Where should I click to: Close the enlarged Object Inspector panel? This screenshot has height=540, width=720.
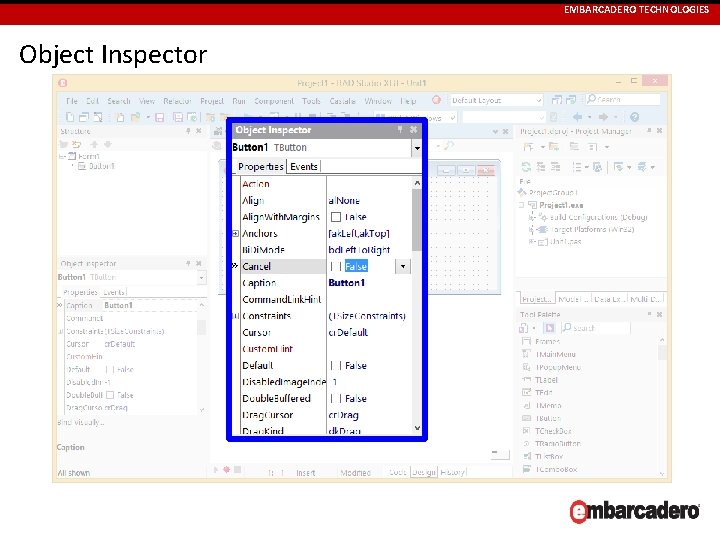[413, 130]
